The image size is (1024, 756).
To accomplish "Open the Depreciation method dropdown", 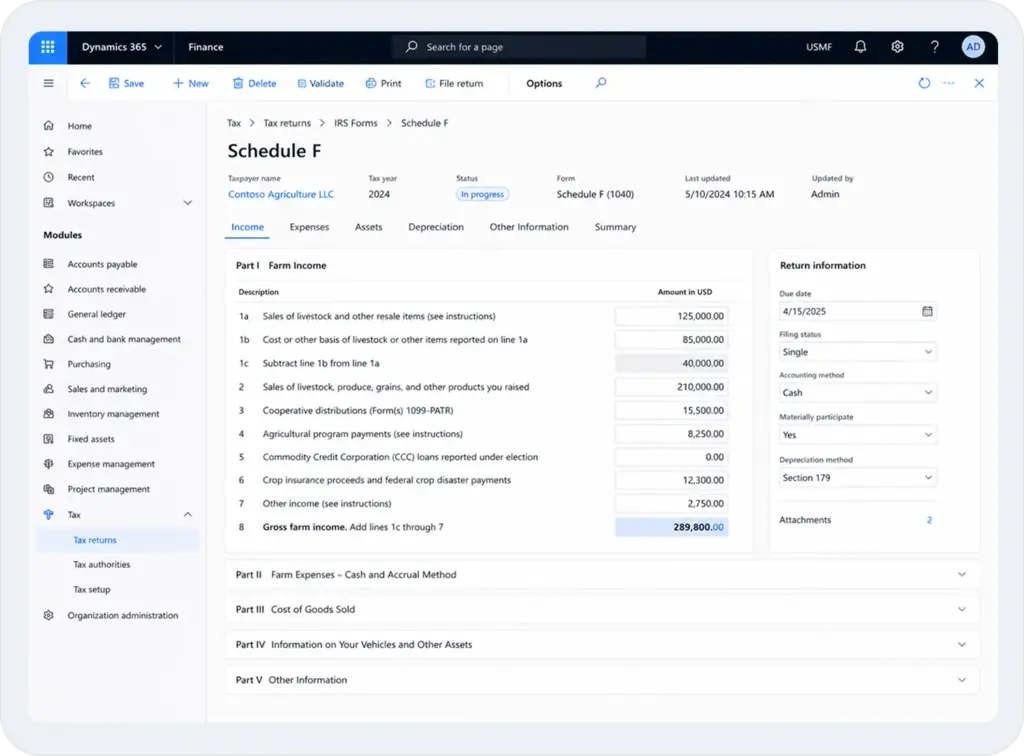I will pyautogui.click(x=857, y=478).
